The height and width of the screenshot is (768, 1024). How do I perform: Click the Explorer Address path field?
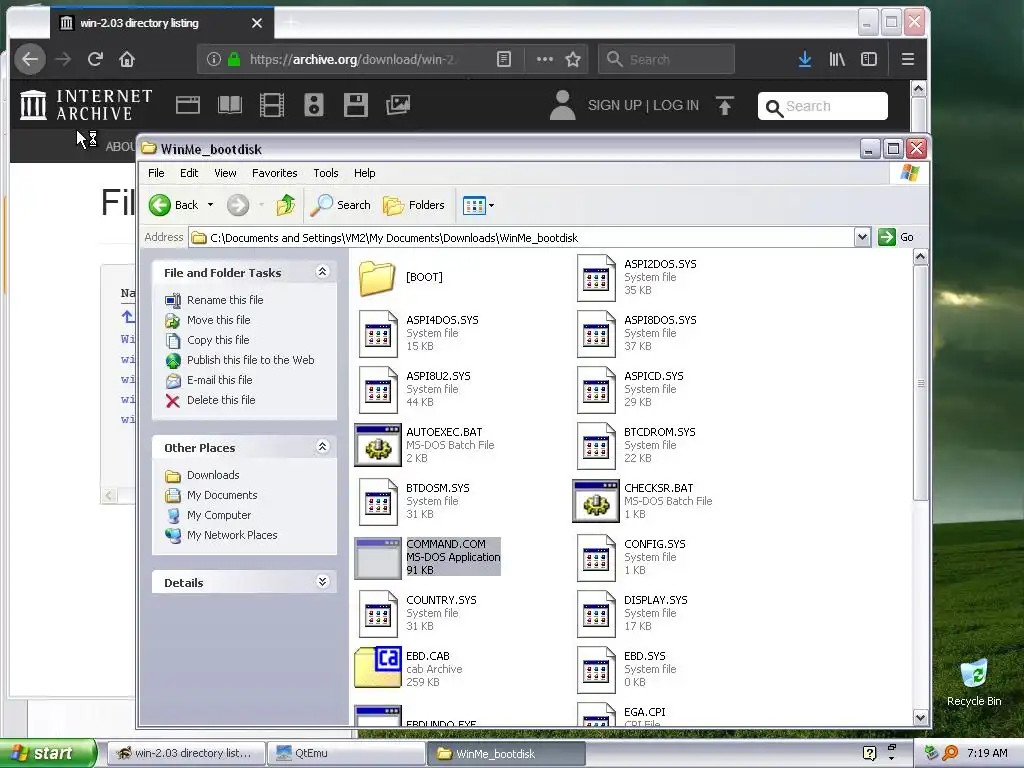click(521, 237)
